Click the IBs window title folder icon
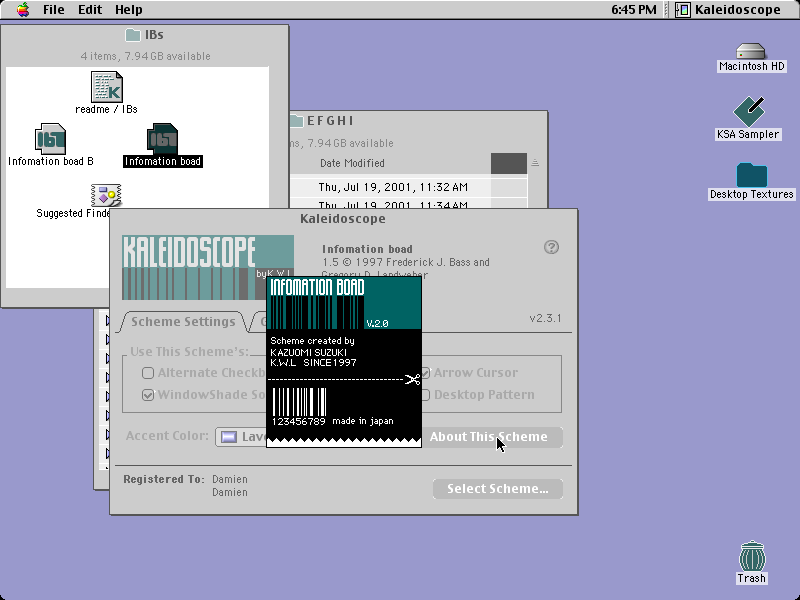The image size is (800, 600). pyautogui.click(x=133, y=35)
